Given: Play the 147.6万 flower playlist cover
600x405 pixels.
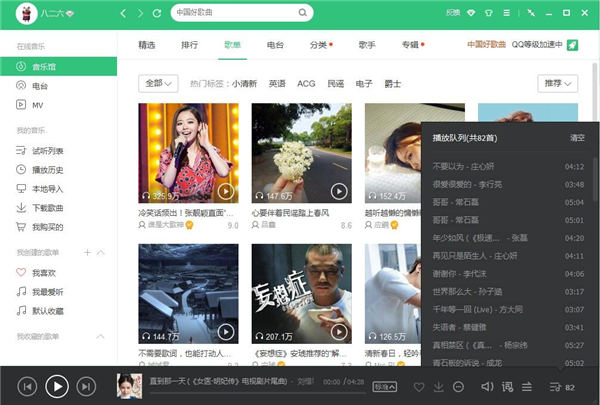Looking at the screenshot, I should point(339,191).
